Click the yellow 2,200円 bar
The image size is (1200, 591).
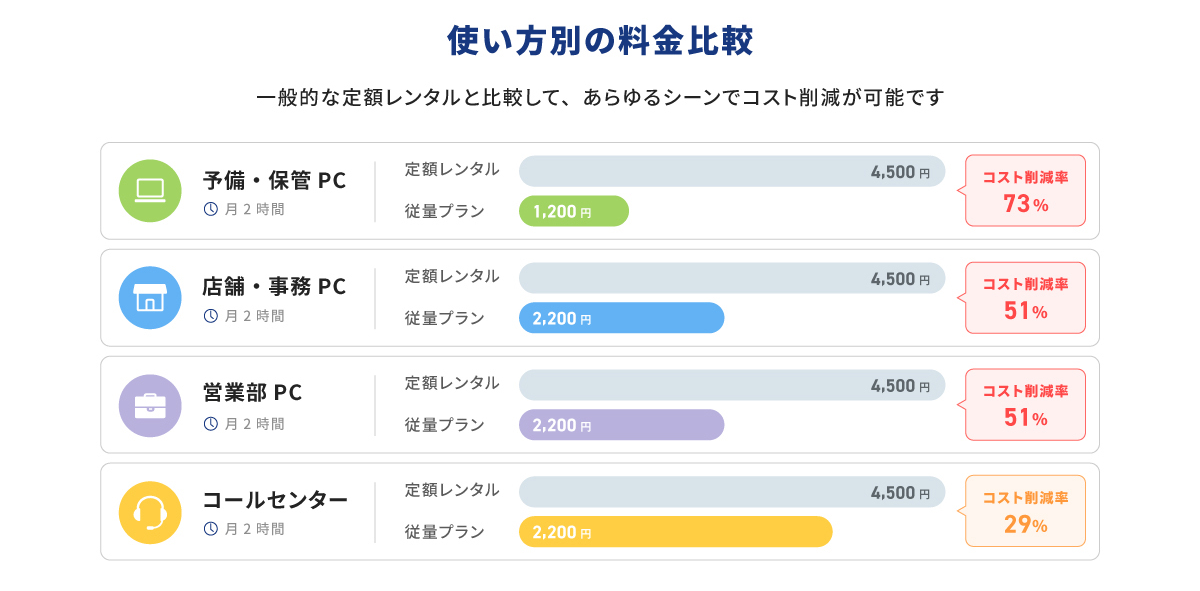(675, 532)
